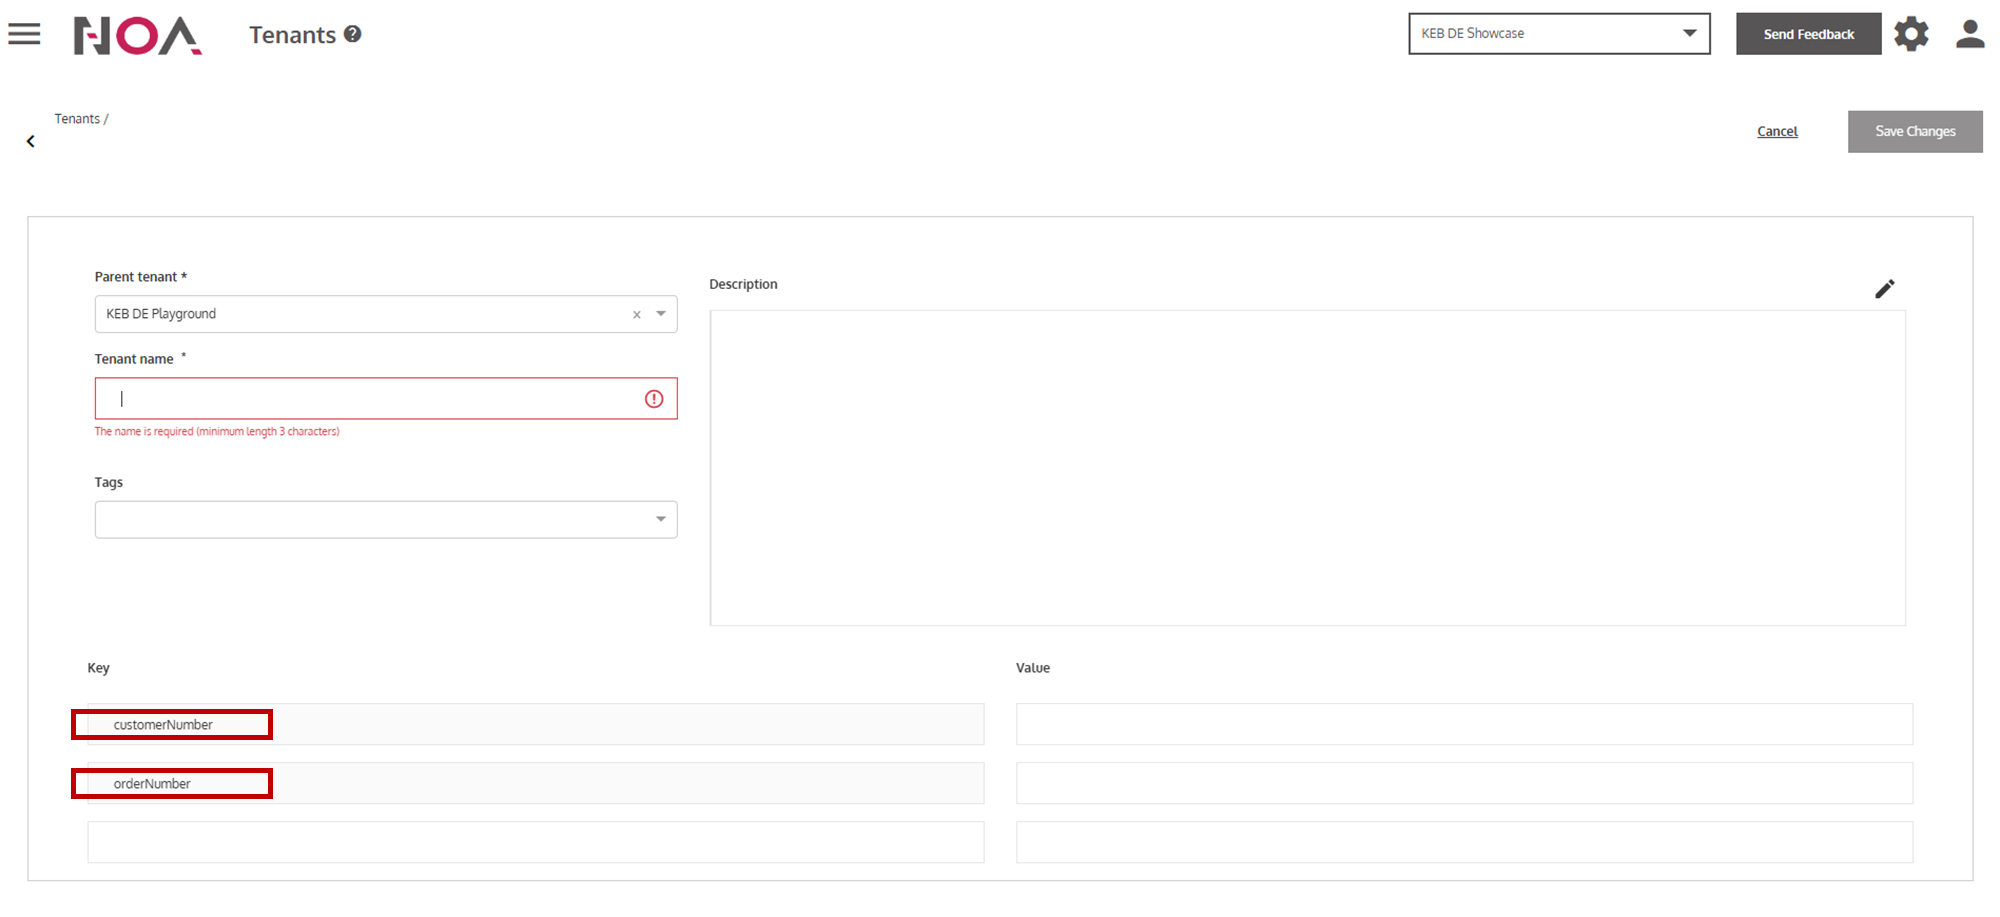Open the Tags dropdown

661,519
